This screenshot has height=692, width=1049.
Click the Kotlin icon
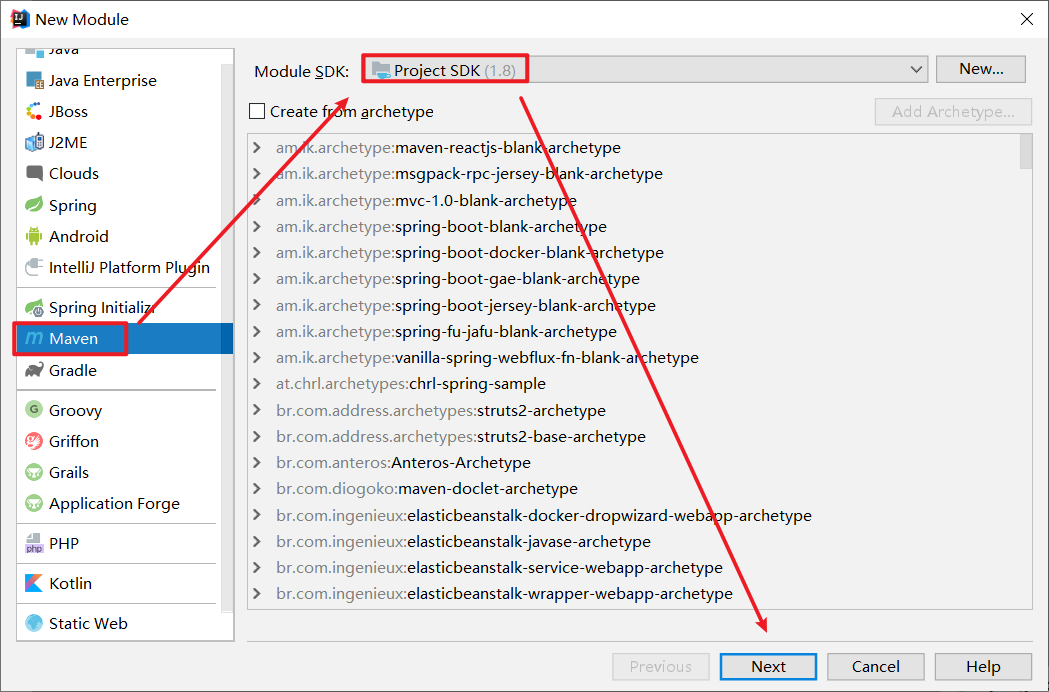pyautogui.click(x=35, y=583)
